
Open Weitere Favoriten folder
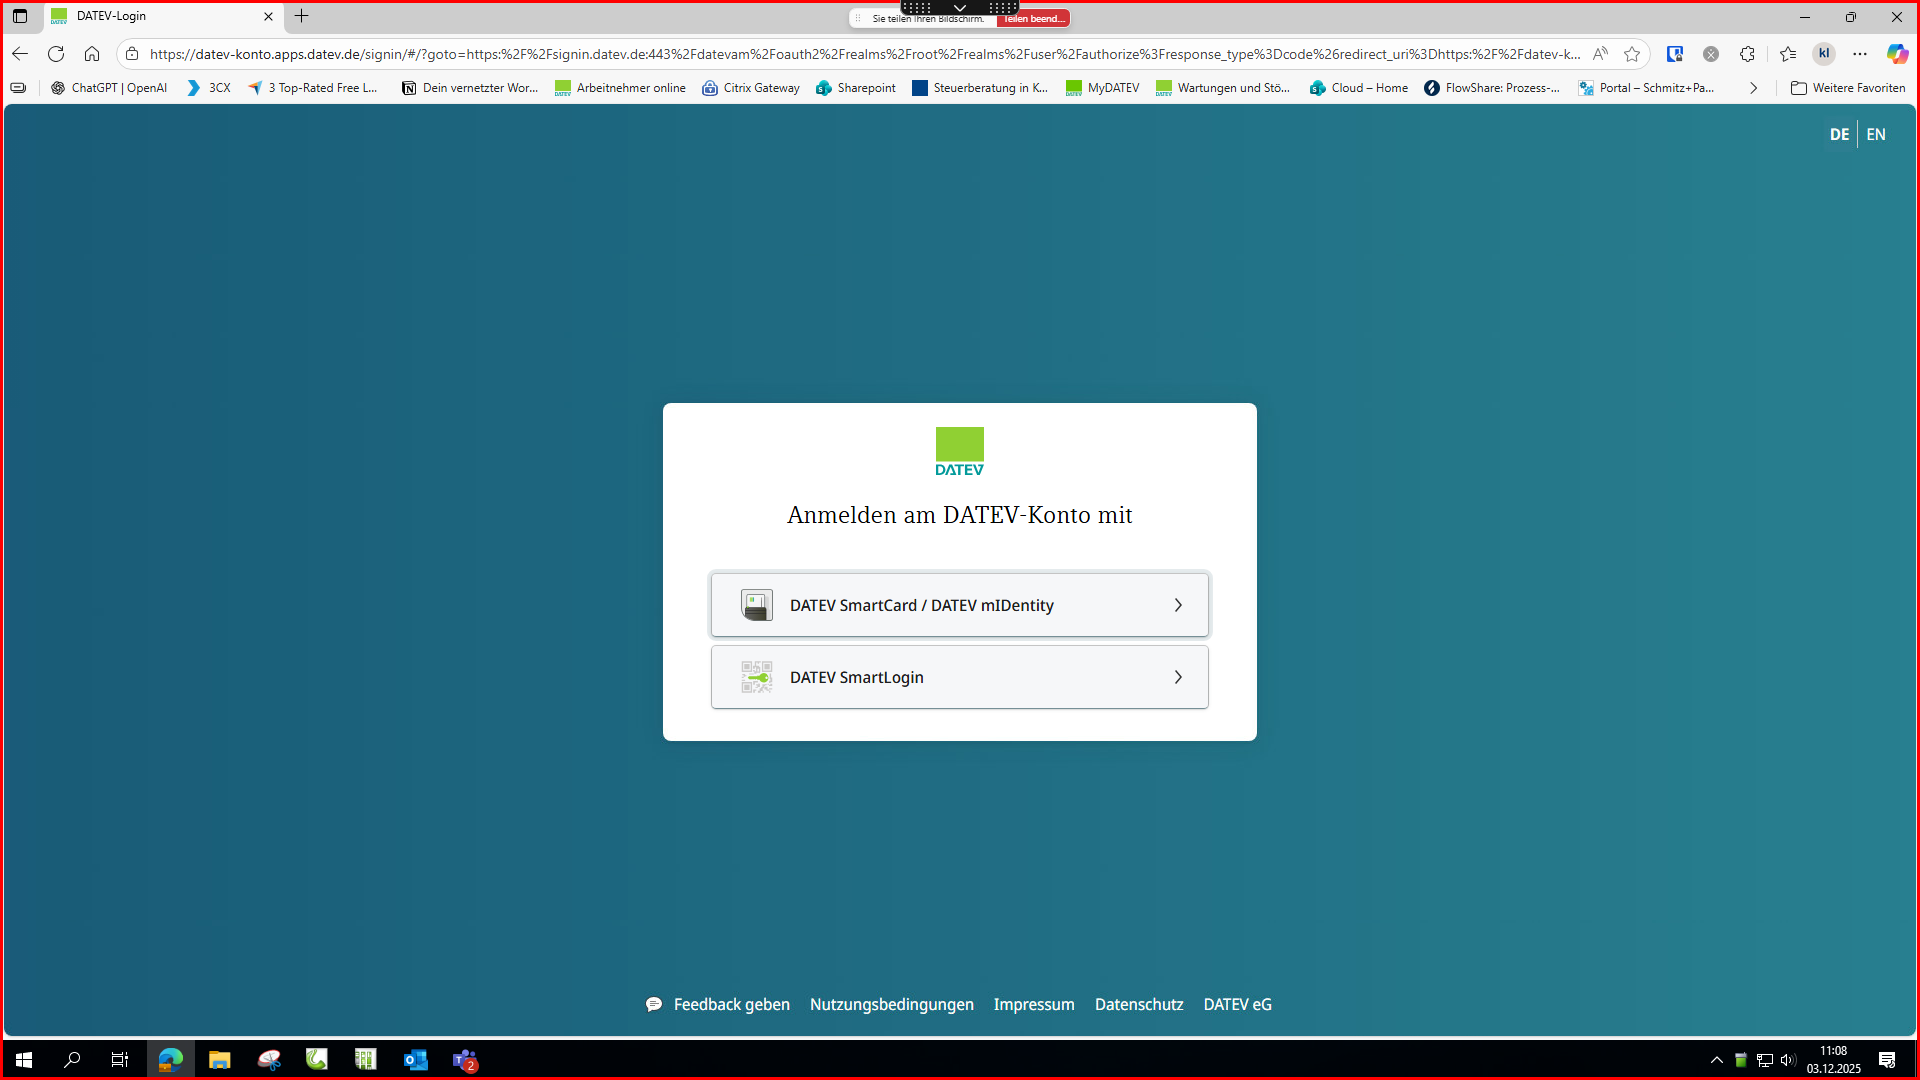pyautogui.click(x=1848, y=88)
